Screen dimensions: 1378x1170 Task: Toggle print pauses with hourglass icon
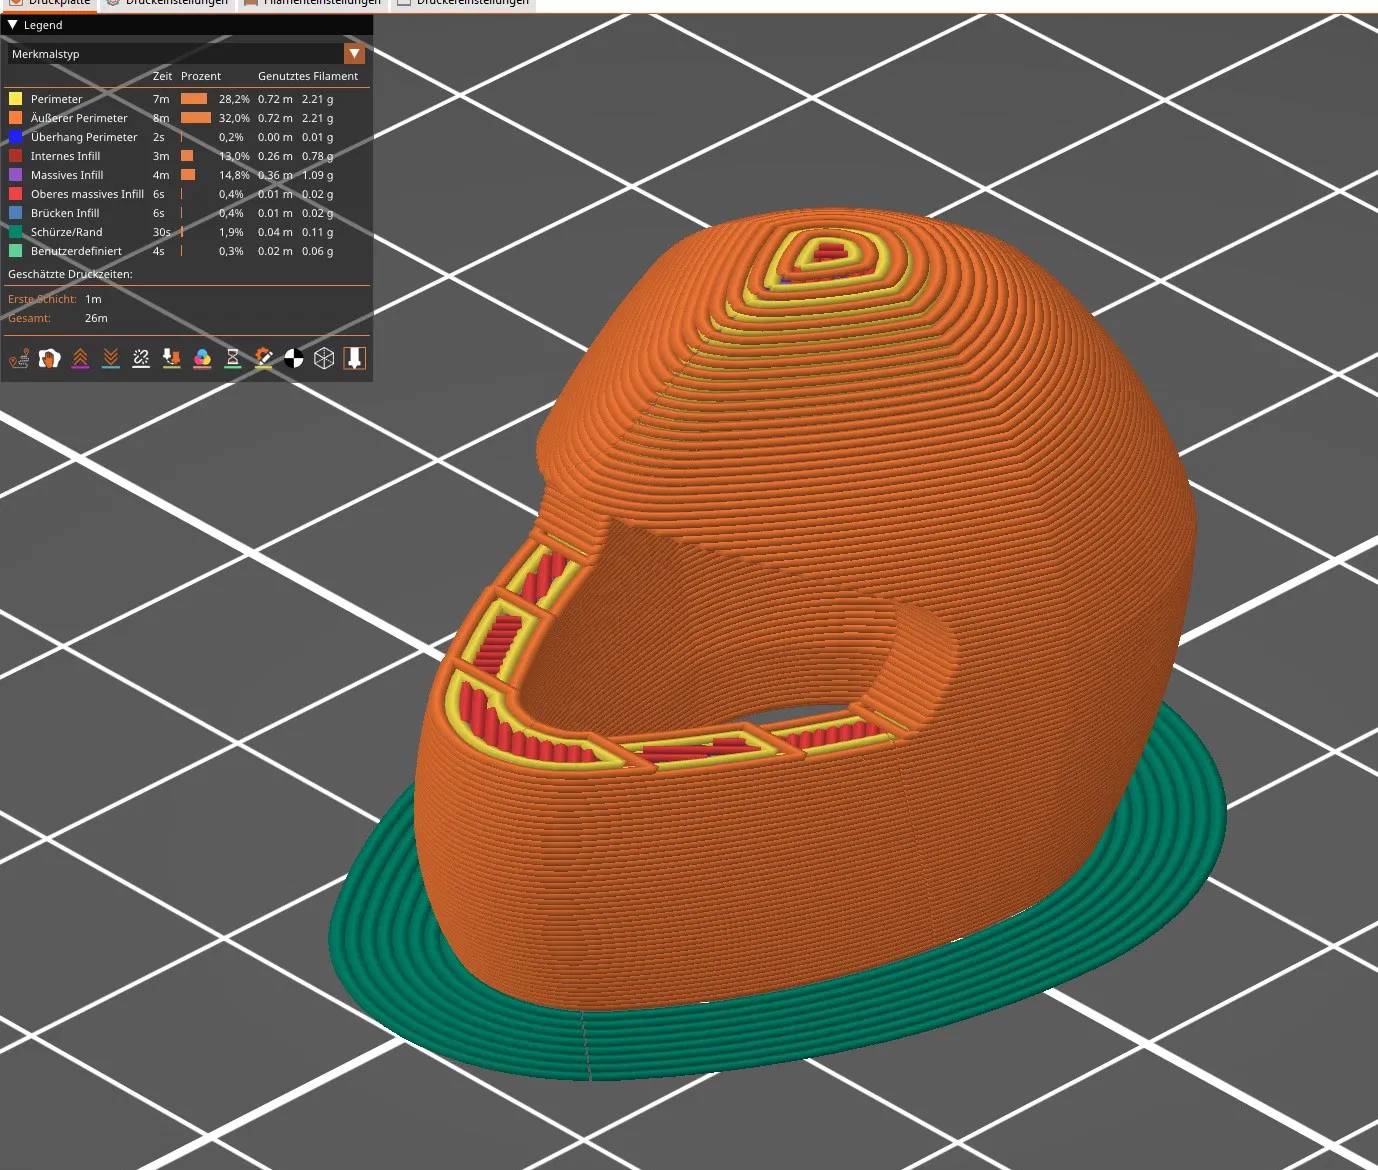(x=233, y=358)
